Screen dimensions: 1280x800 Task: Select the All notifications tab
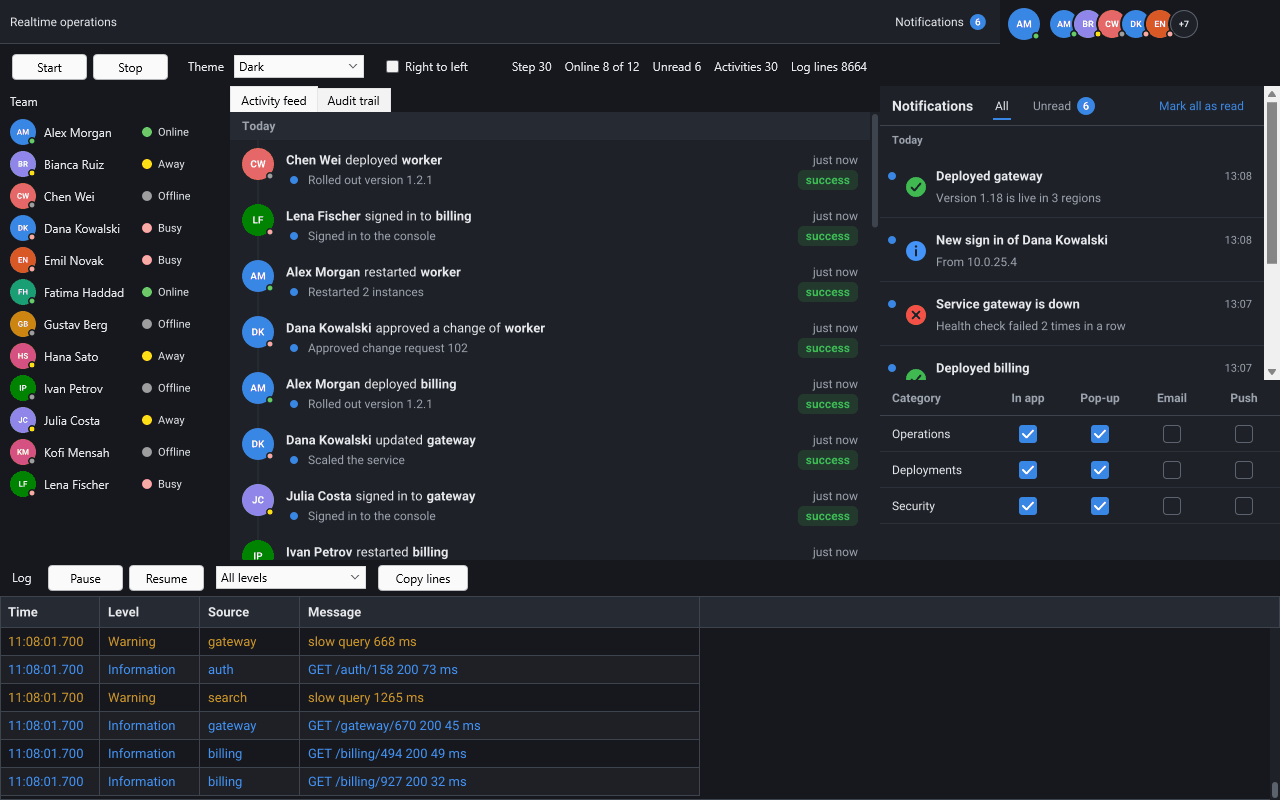(1002, 106)
